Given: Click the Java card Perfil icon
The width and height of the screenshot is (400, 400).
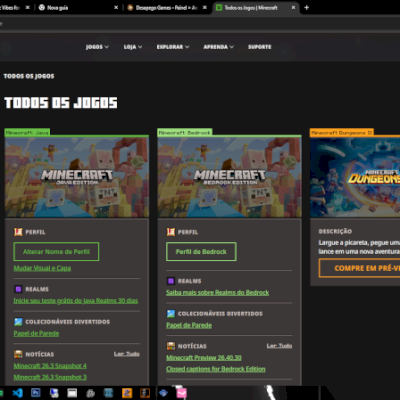Looking at the screenshot, I should 18,232.
